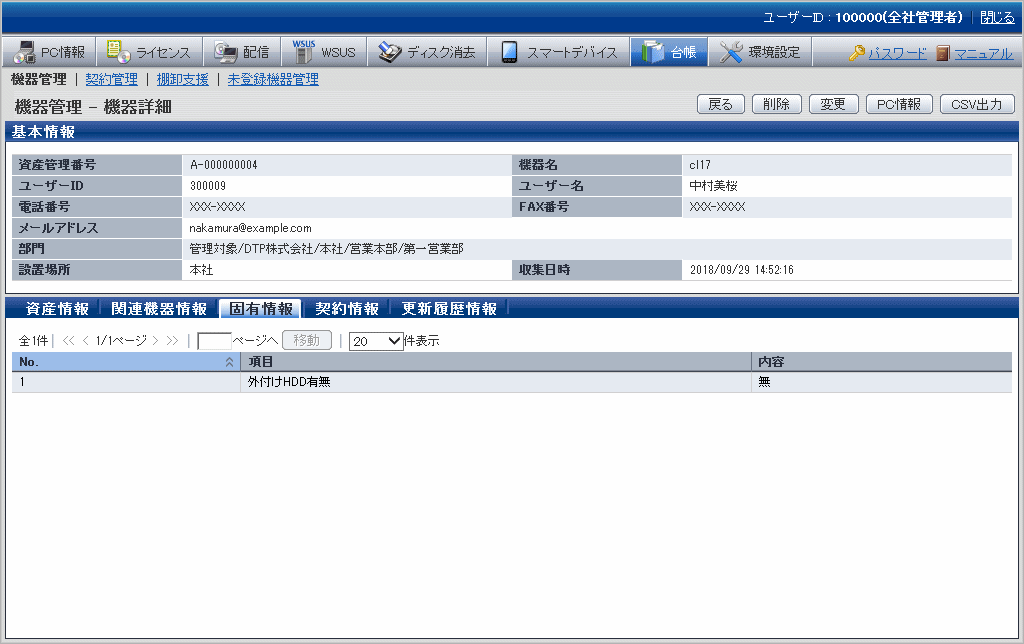Click the CSV出力 button
Viewport: 1024px width, 644px height.
pos(977,105)
